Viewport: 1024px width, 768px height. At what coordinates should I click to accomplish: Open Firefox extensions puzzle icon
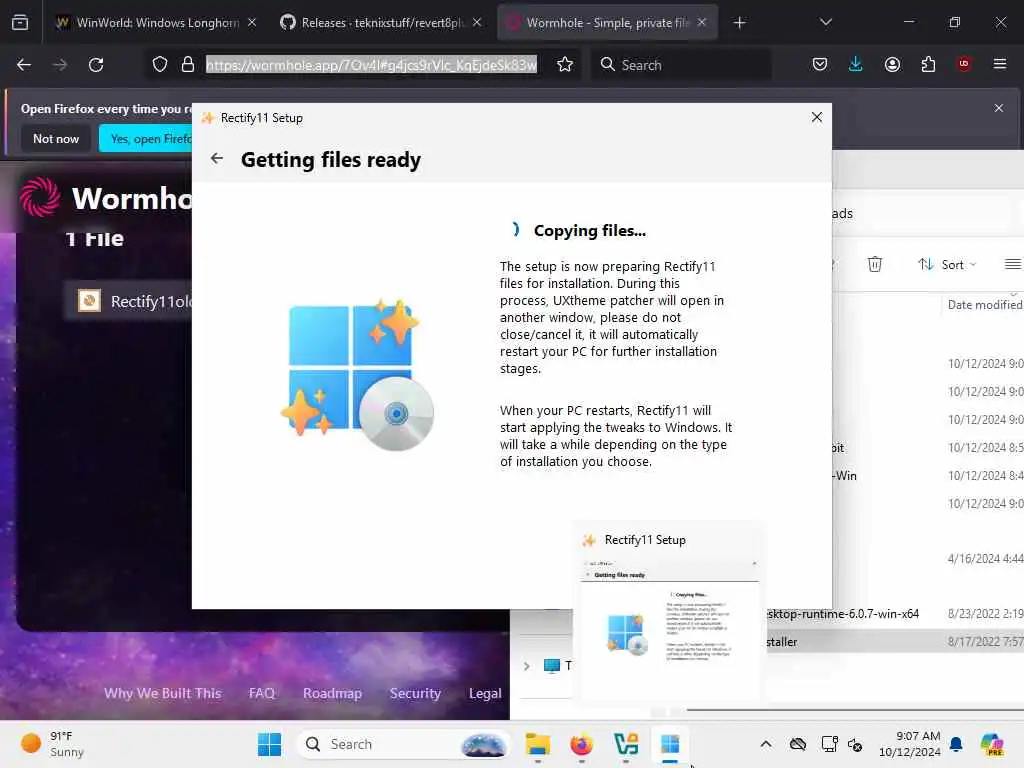(928, 65)
